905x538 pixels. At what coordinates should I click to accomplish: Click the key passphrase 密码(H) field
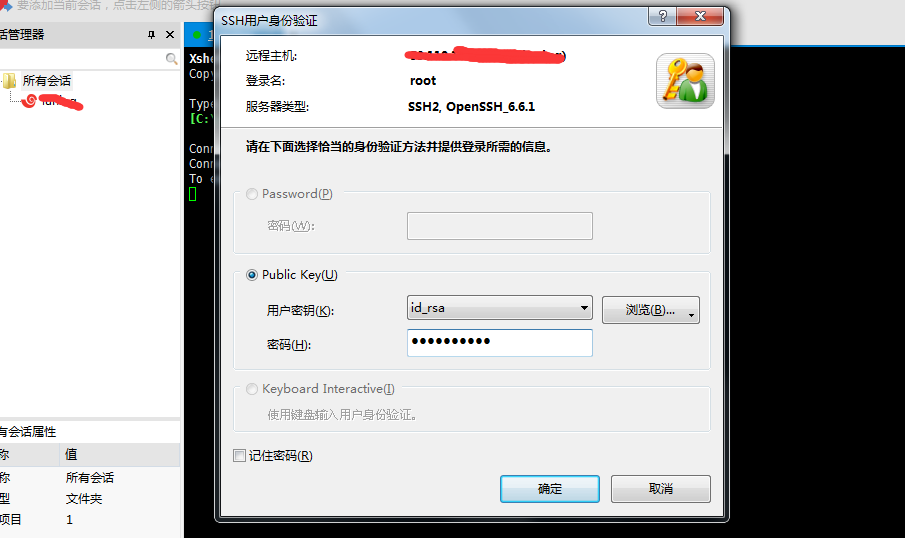tap(500, 343)
